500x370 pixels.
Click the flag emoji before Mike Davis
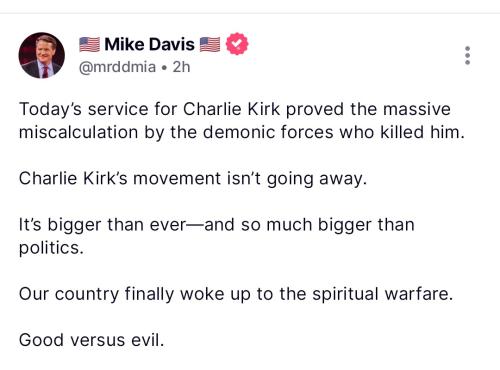(x=89, y=44)
